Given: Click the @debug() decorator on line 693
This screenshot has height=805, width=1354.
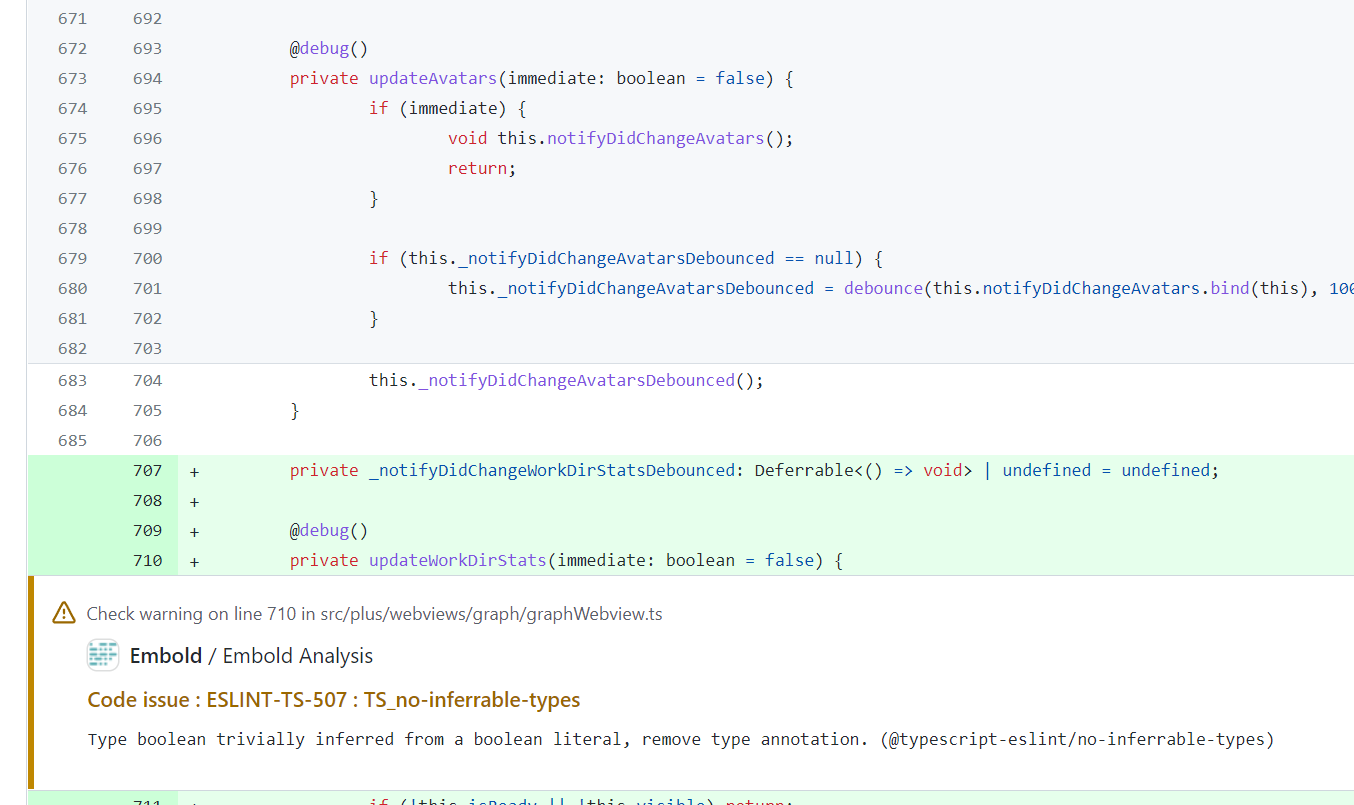Looking at the screenshot, I should pos(329,48).
